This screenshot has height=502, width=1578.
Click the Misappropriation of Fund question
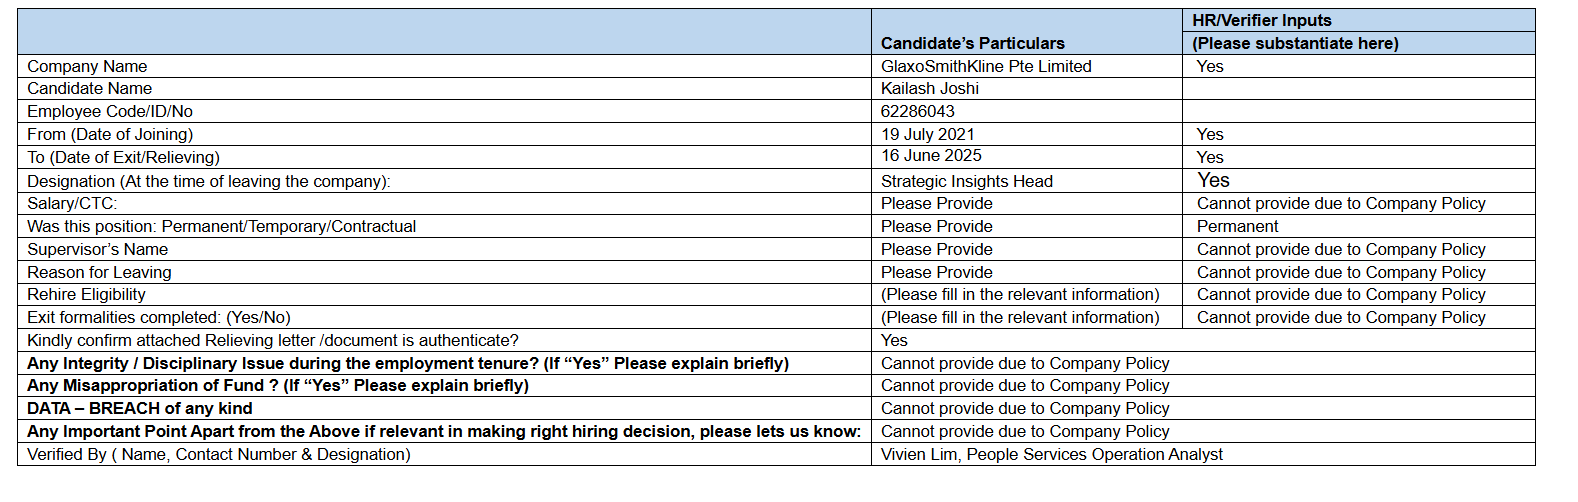coord(278,385)
